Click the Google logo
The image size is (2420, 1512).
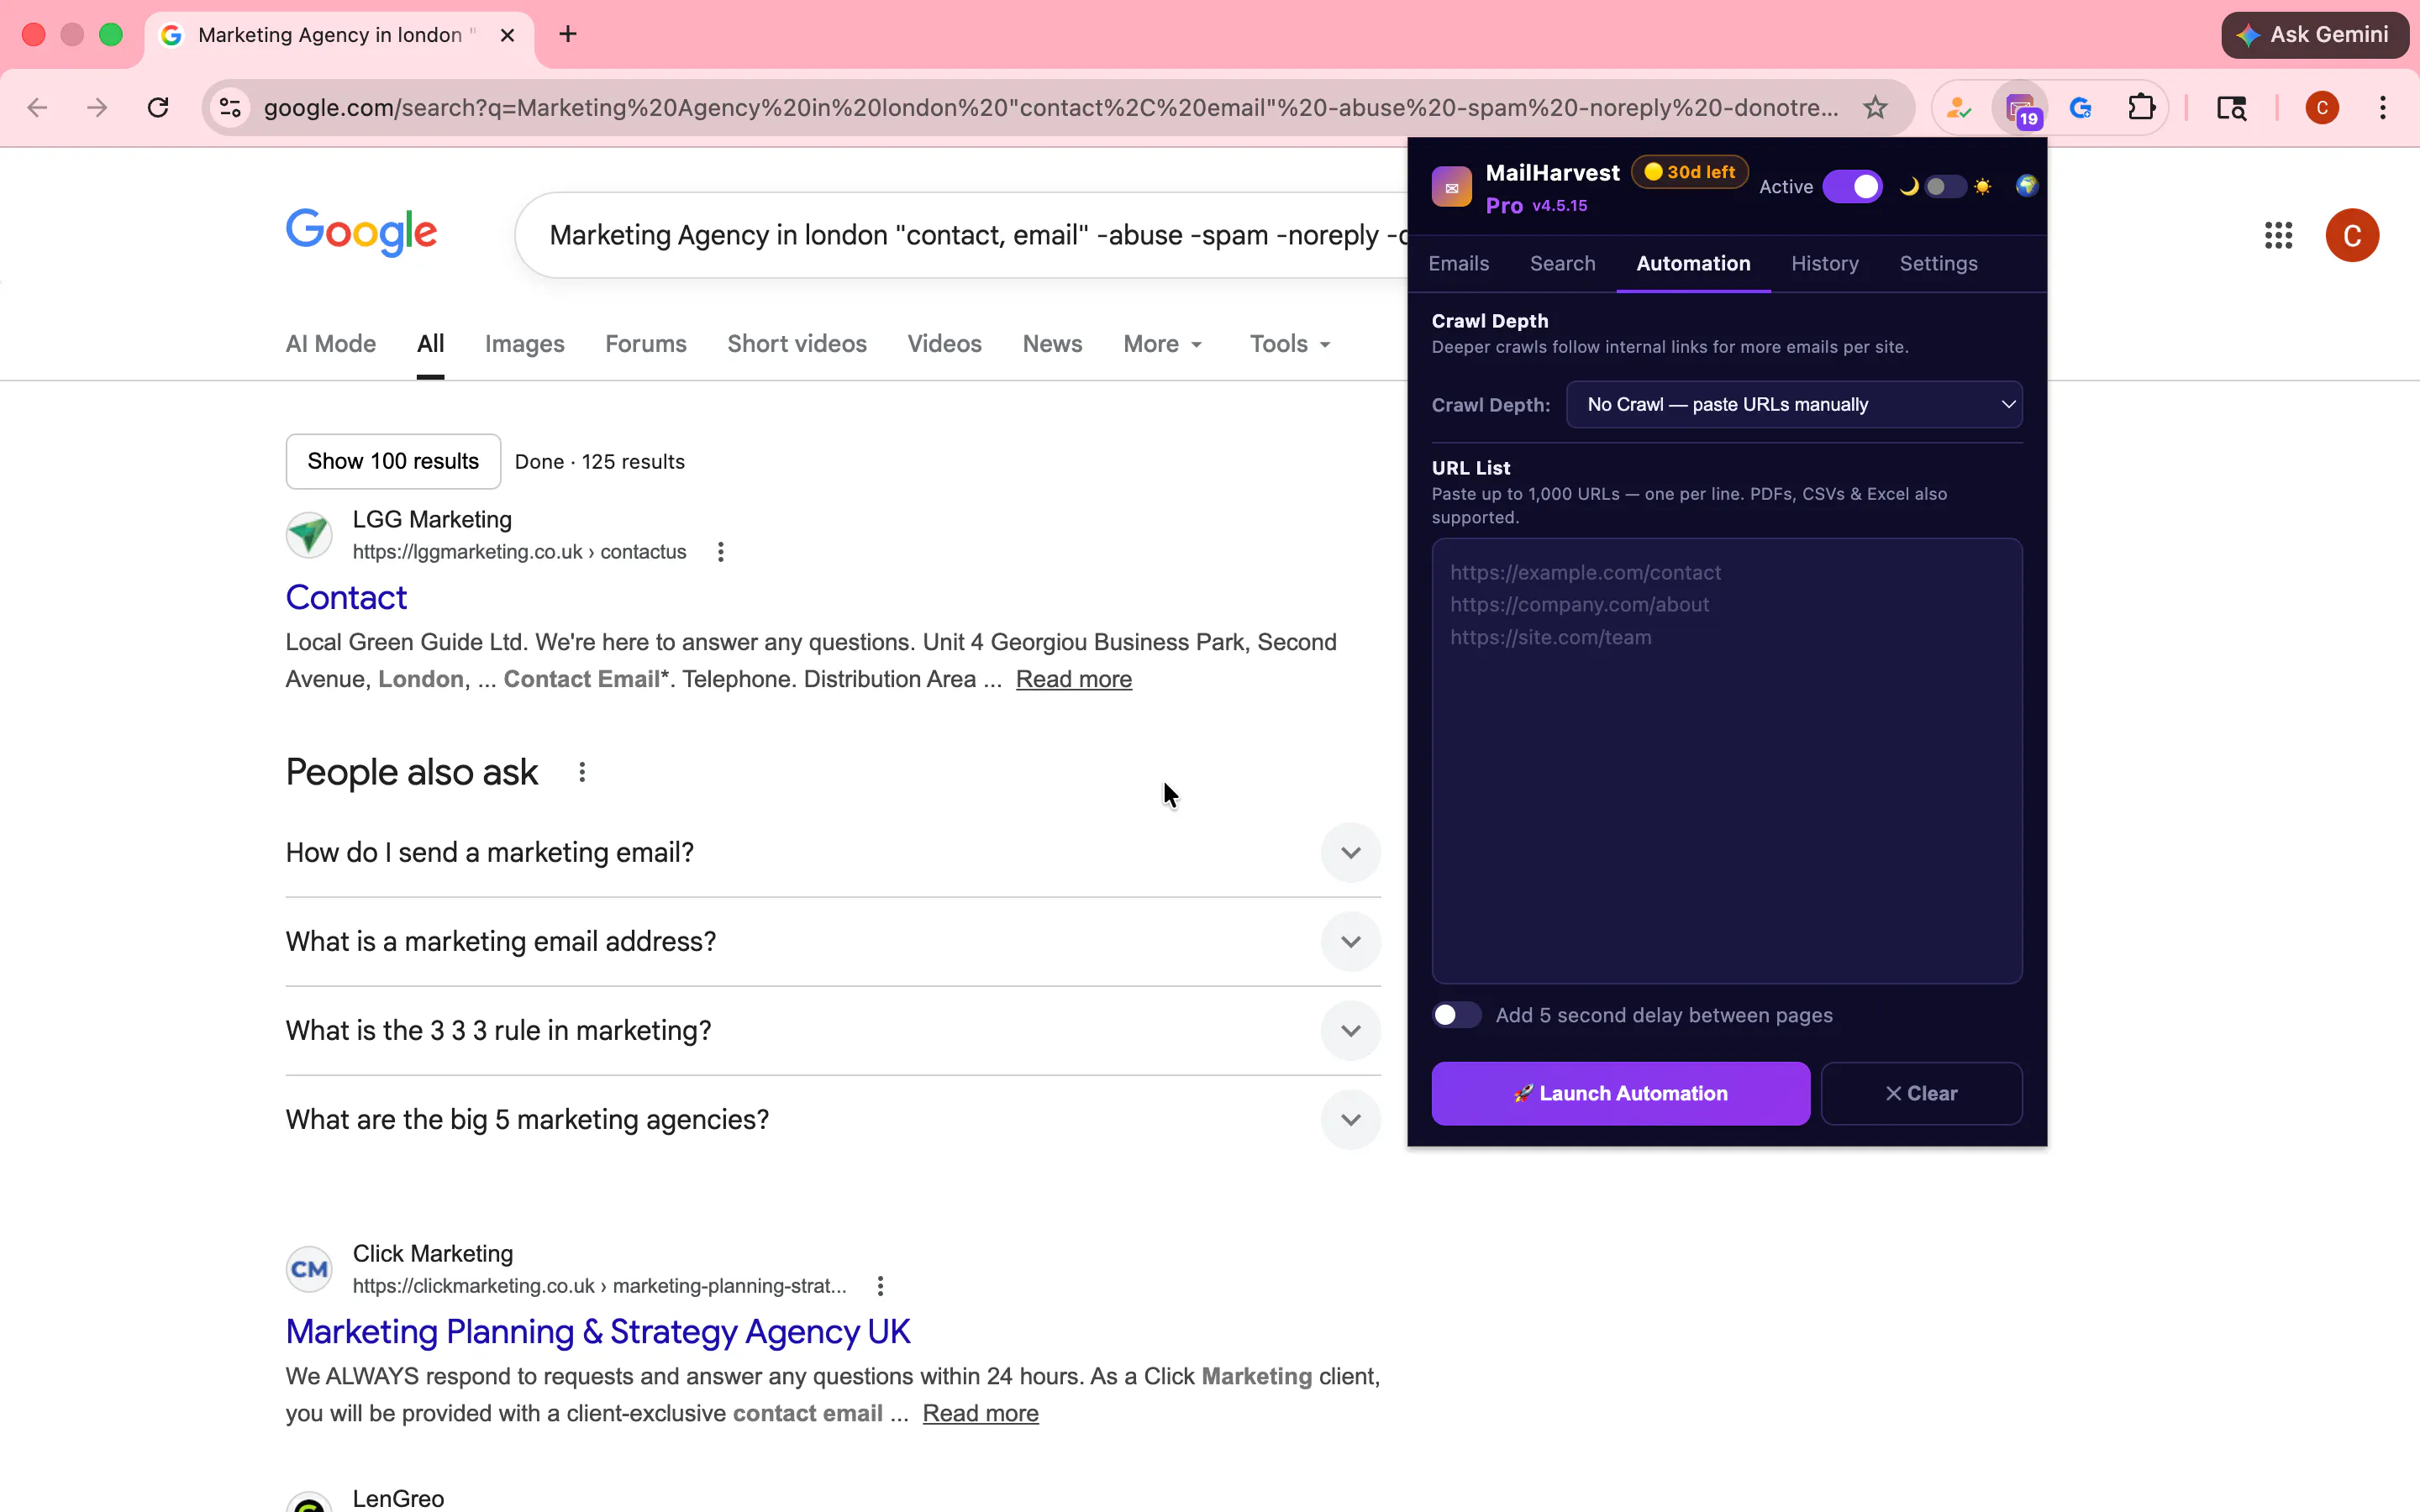coord(361,232)
